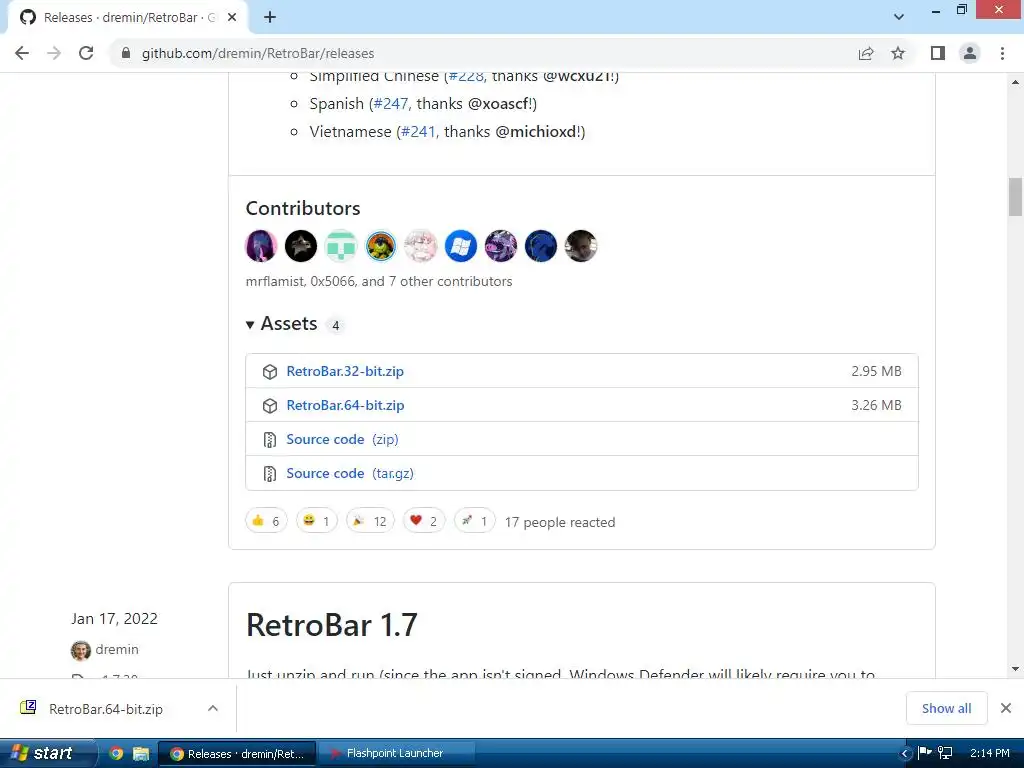Viewport: 1024px width, 768px height.
Task: Open the tab search dropdown chevron
Action: [899, 17]
